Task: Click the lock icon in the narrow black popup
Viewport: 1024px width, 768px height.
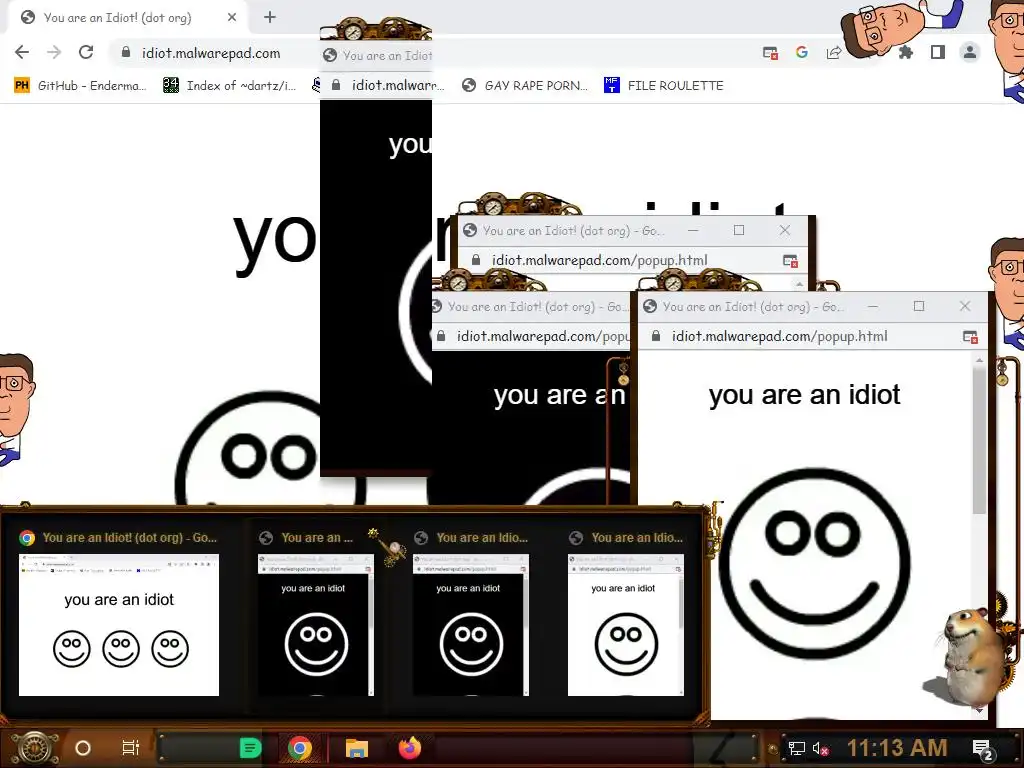Action: point(336,85)
